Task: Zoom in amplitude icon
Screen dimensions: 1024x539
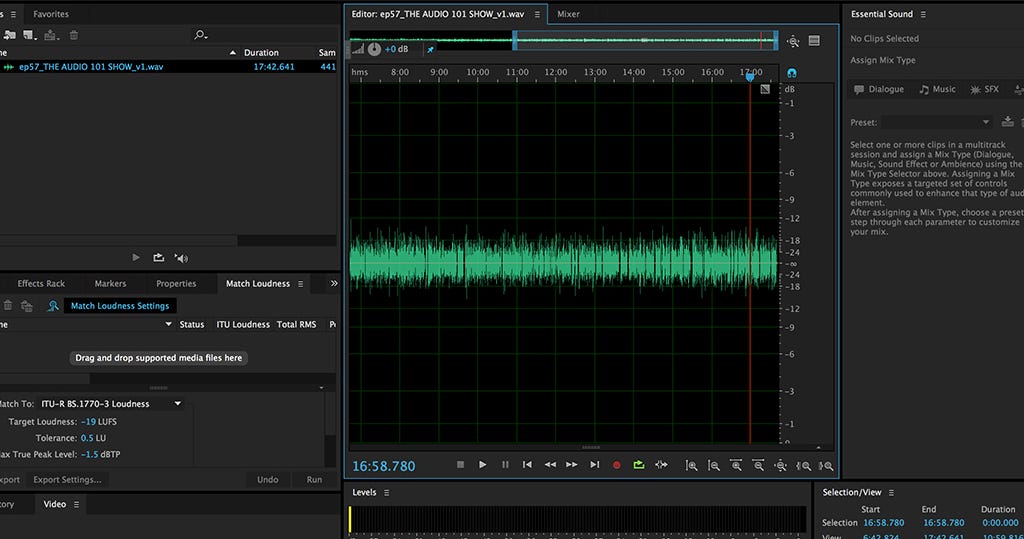Action: point(691,465)
